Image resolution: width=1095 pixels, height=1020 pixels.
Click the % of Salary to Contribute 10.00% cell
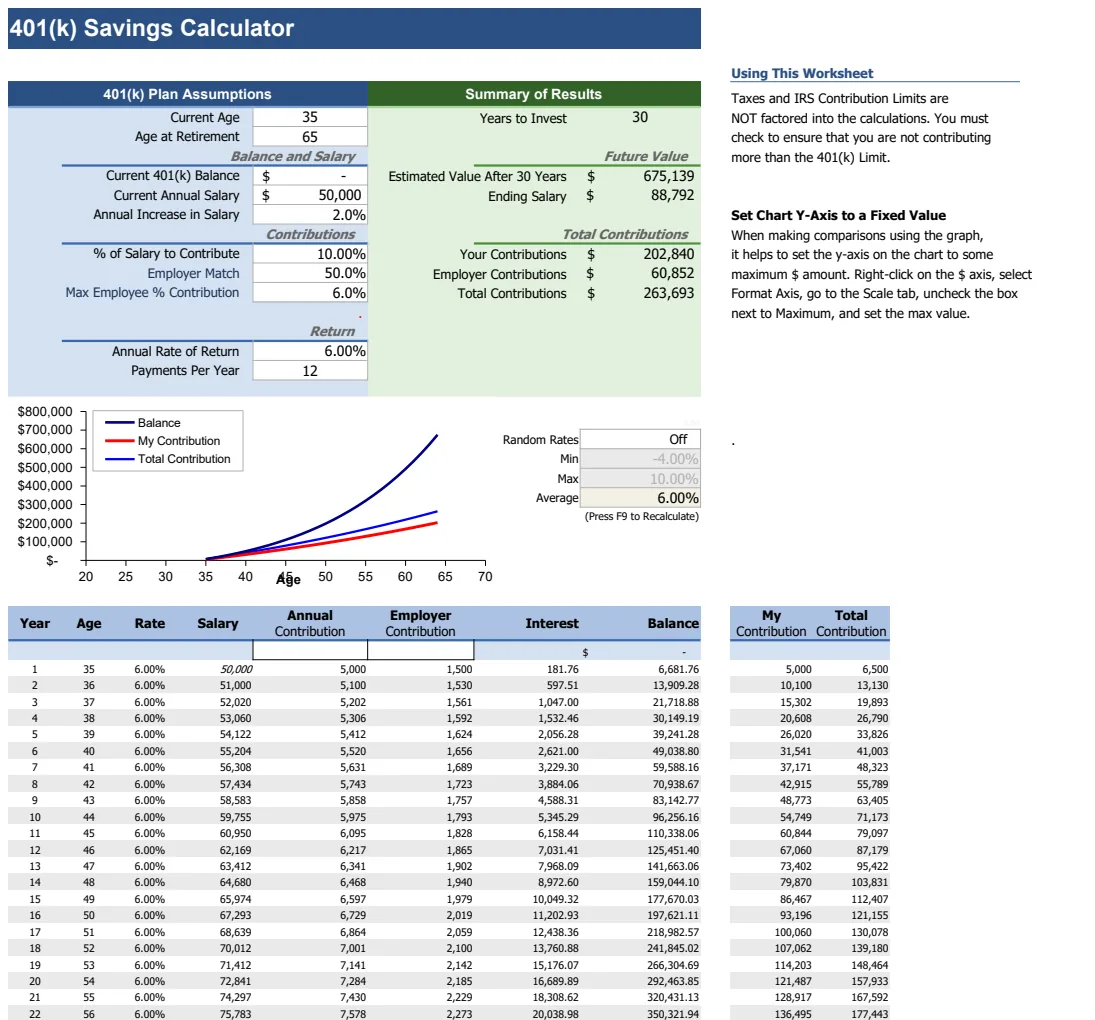[310, 254]
